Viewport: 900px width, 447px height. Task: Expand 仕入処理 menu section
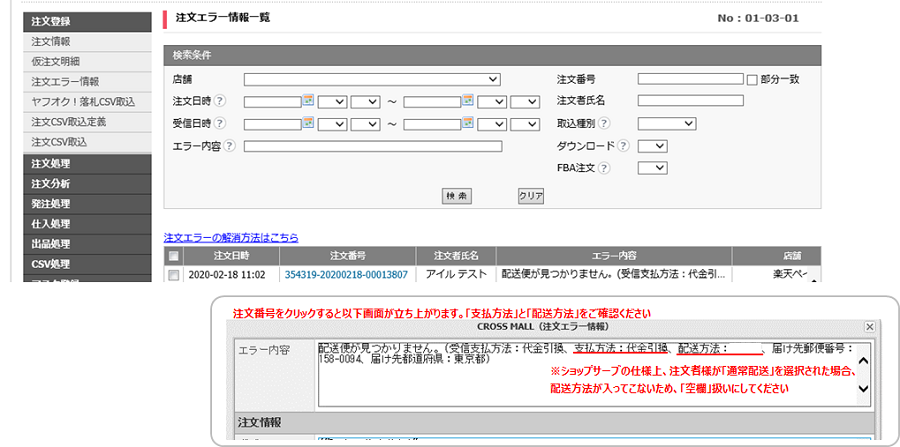click(87, 224)
